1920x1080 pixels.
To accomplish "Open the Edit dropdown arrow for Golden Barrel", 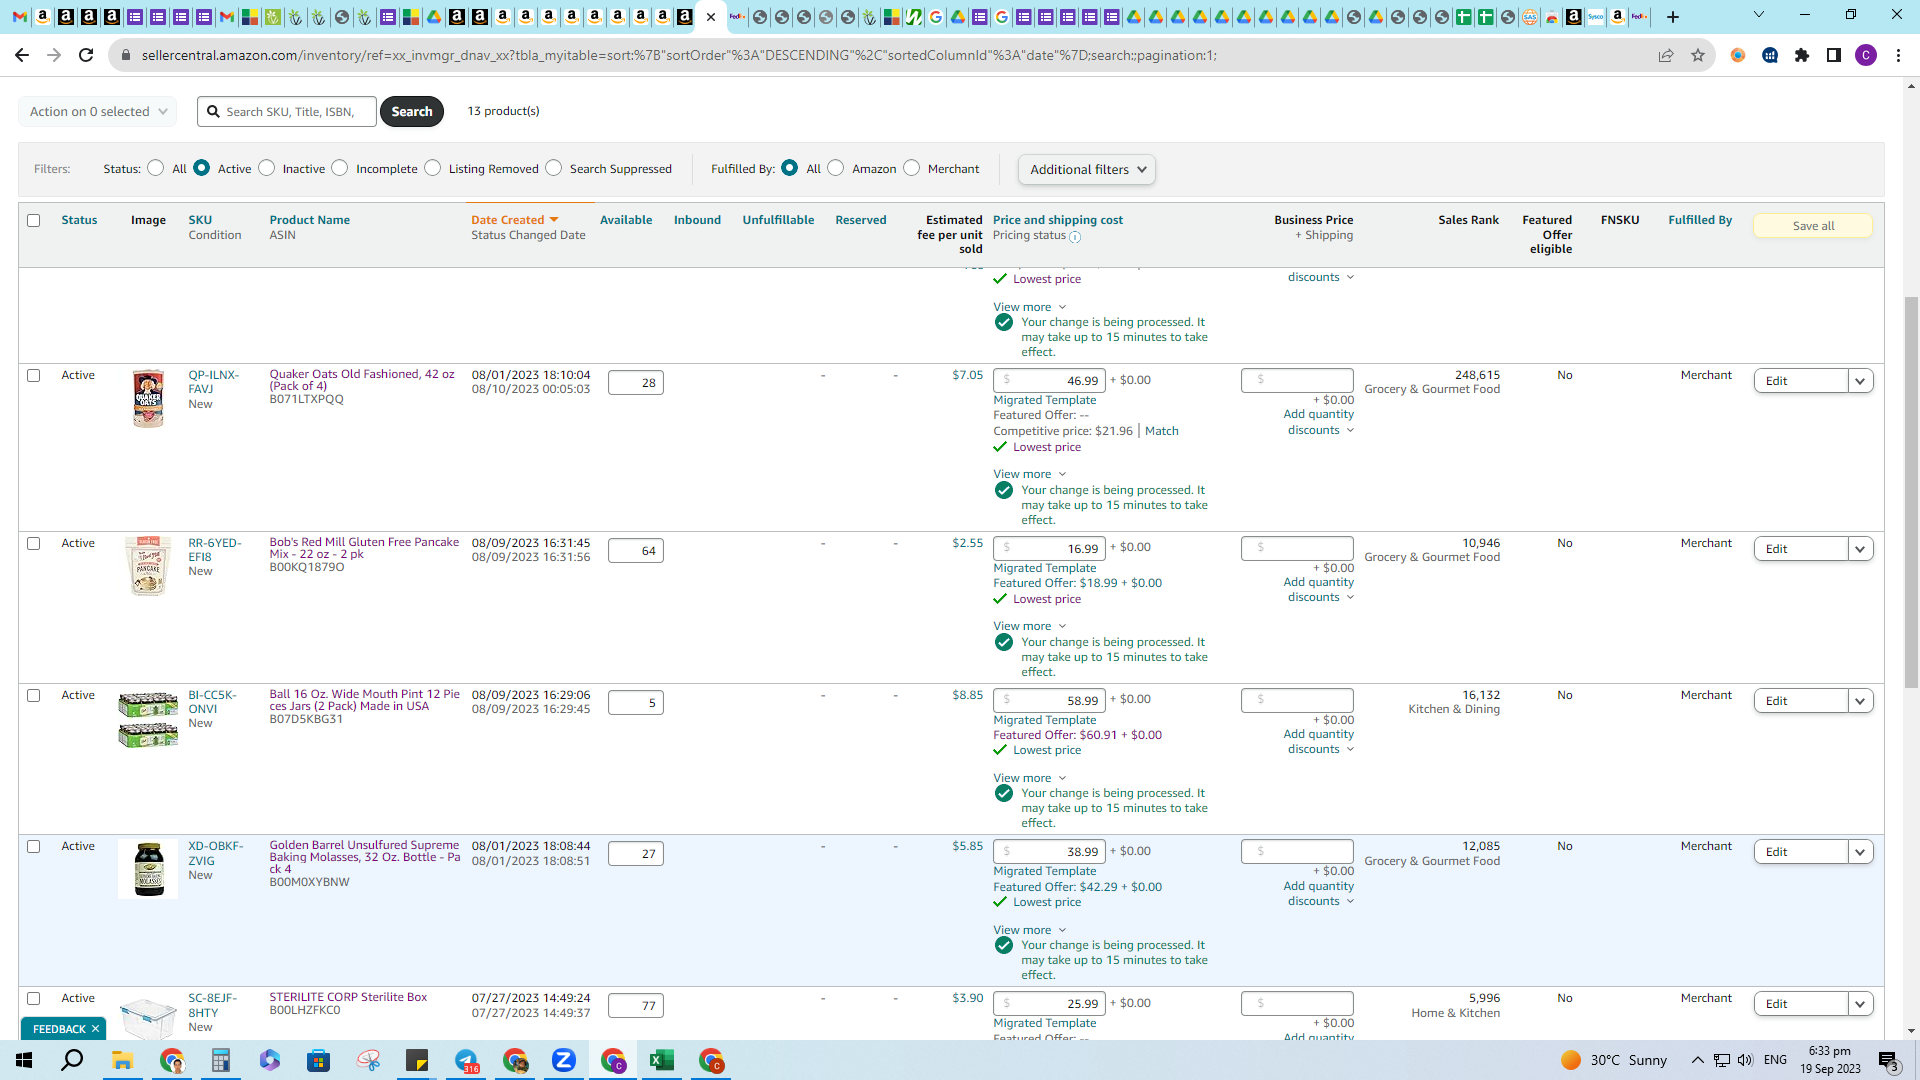I will point(1861,852).
